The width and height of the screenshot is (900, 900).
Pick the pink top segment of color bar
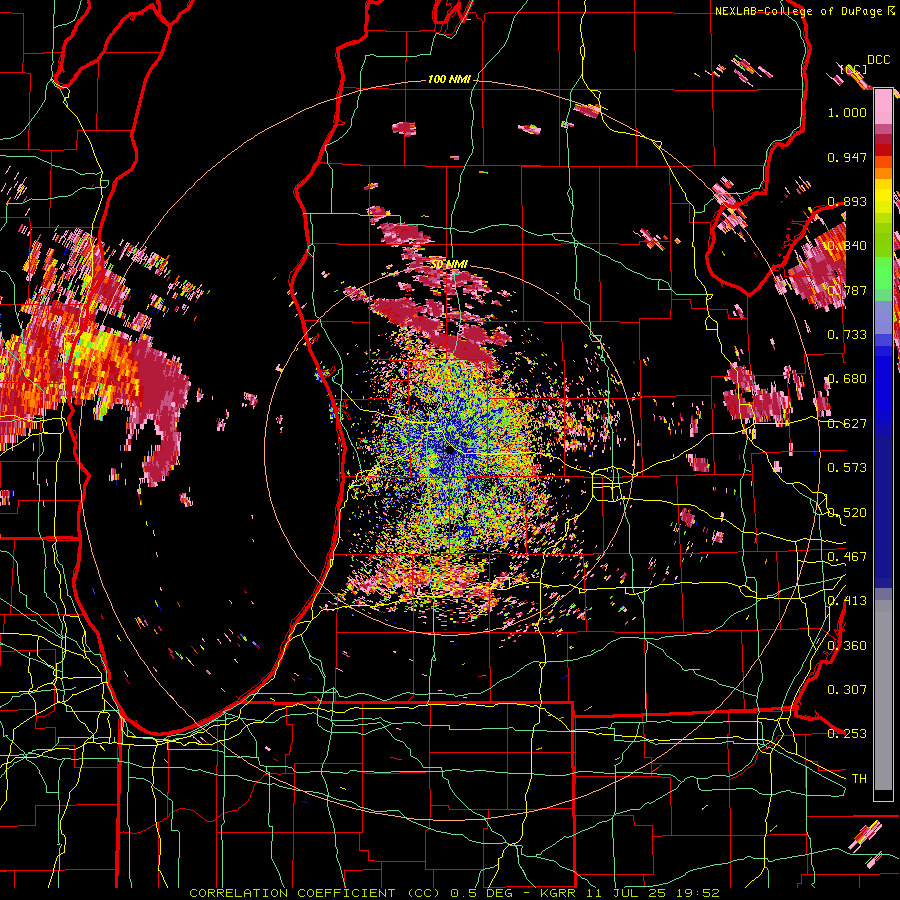883,106
